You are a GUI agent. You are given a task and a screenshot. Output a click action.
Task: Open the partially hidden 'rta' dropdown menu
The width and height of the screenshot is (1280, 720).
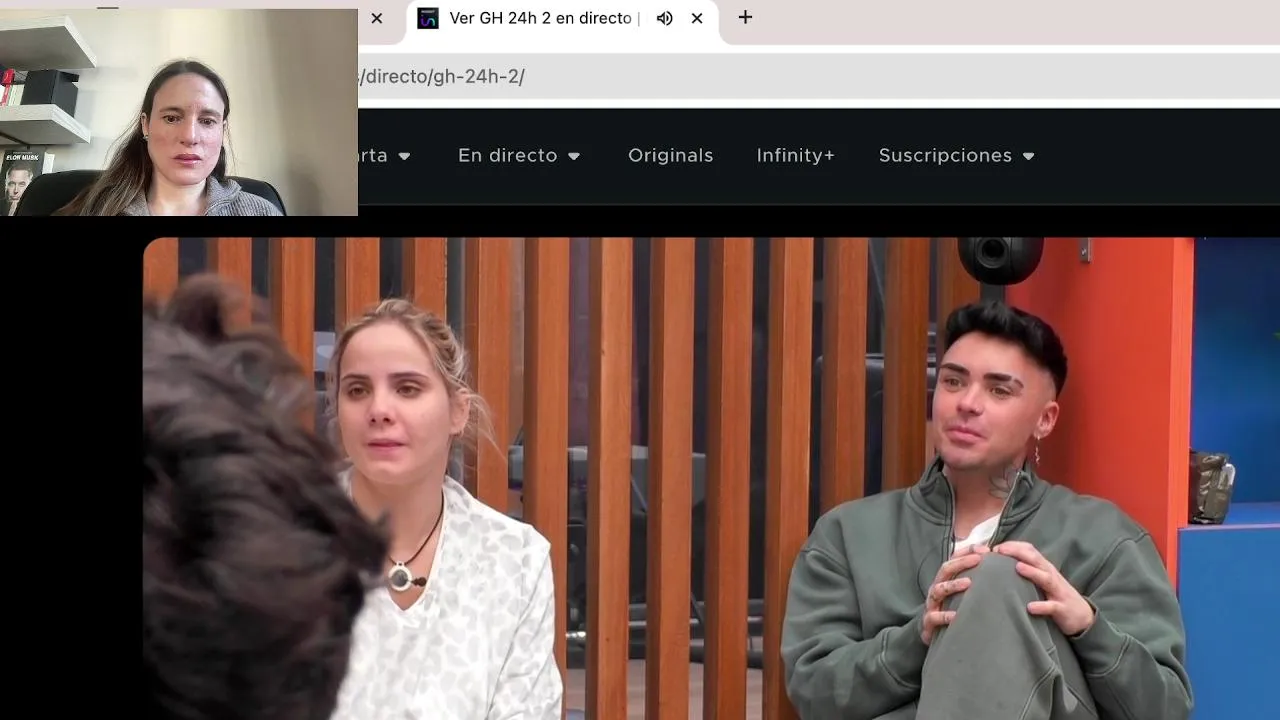[385, 155]
